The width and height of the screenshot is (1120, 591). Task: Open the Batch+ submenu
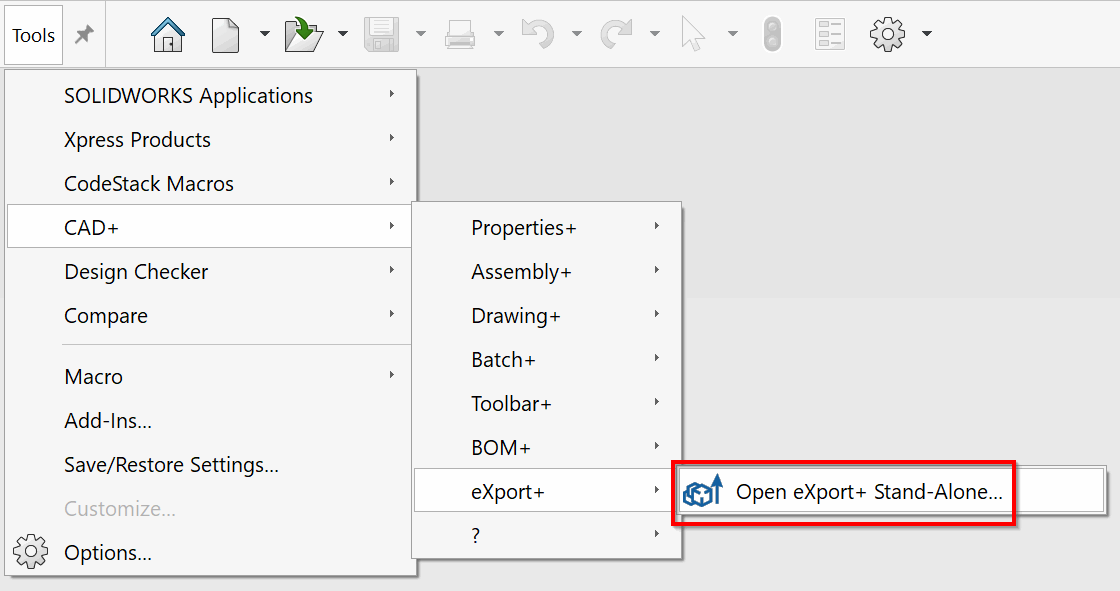[546, 359]
